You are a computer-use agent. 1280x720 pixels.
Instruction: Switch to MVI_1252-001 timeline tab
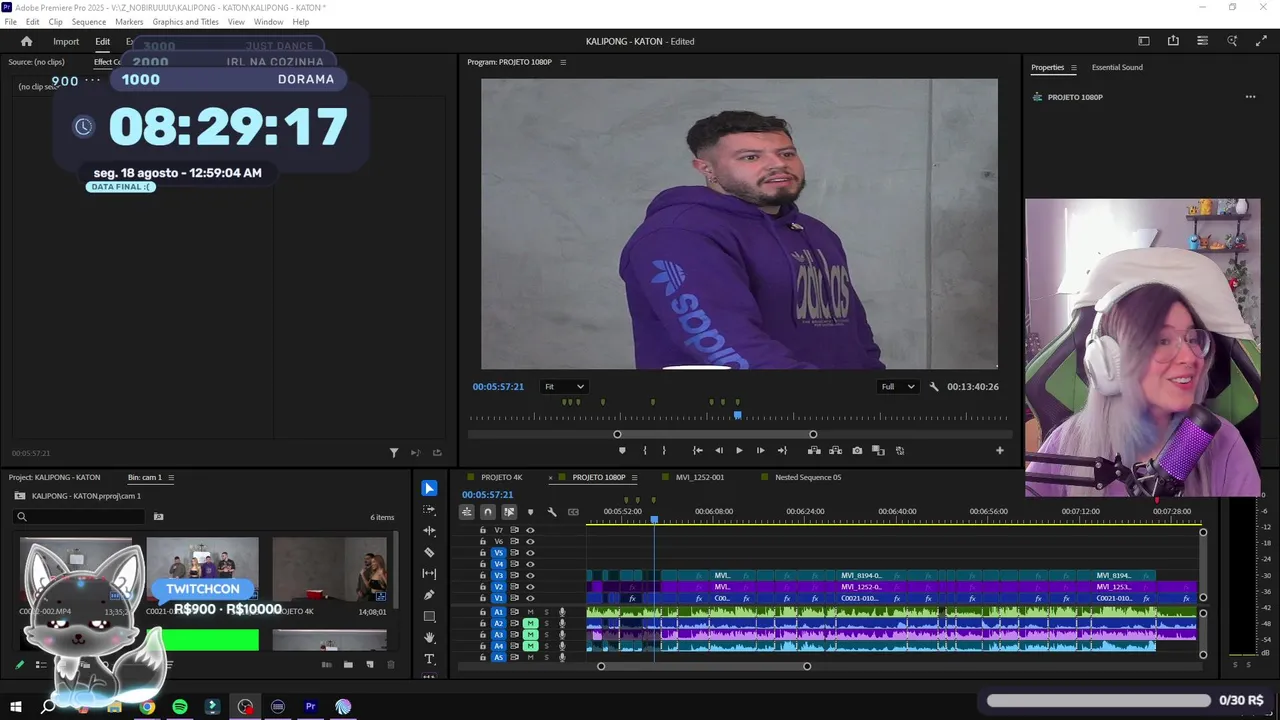click(x=700, y=478)
